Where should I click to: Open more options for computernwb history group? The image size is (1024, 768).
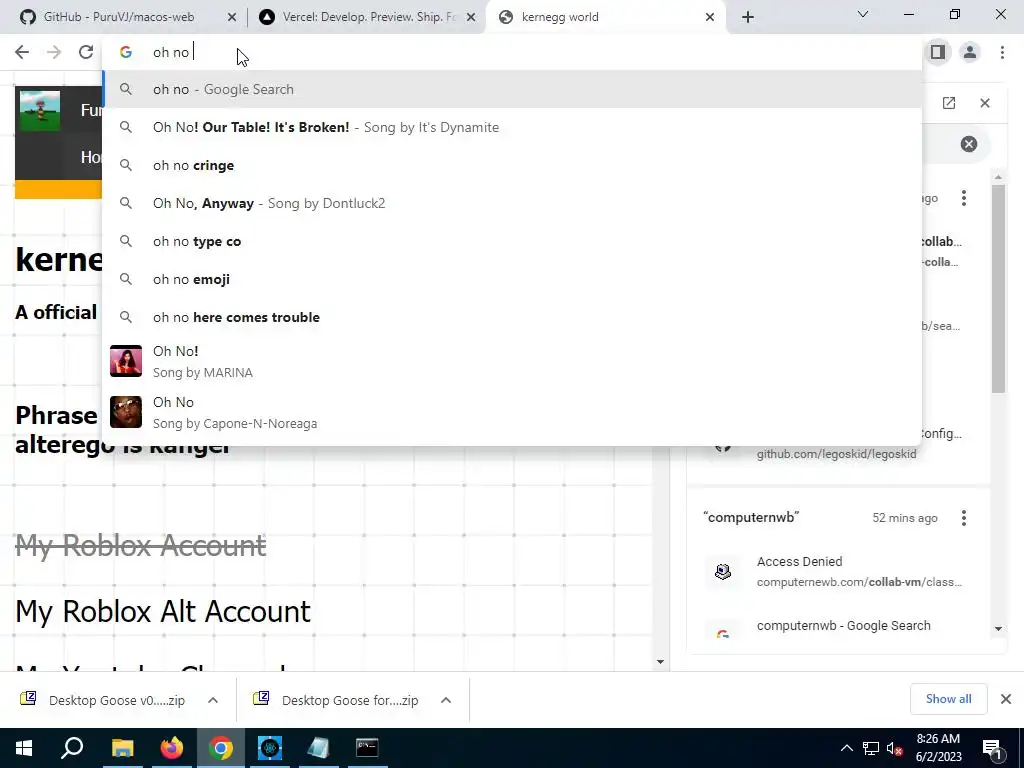[964, 518]
